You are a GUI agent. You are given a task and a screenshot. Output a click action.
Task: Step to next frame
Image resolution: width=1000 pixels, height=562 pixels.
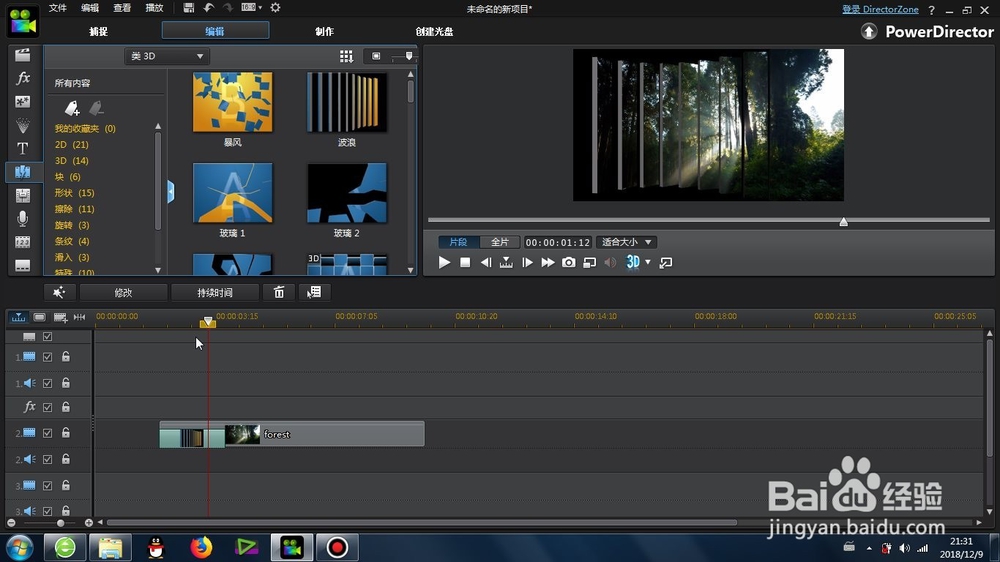(527, 262)
